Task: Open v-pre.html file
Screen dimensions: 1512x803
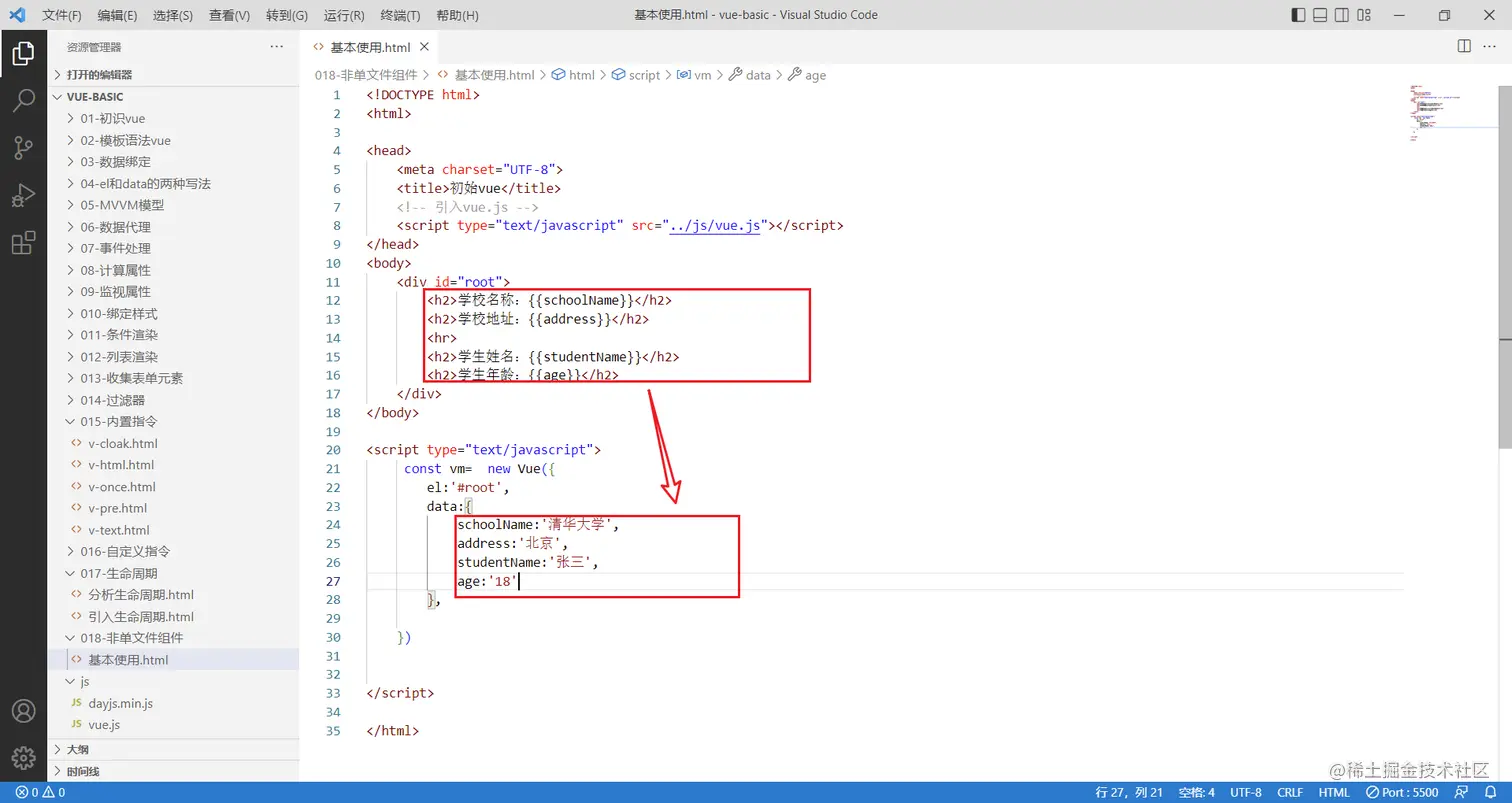Action: (x=174, y=508)
